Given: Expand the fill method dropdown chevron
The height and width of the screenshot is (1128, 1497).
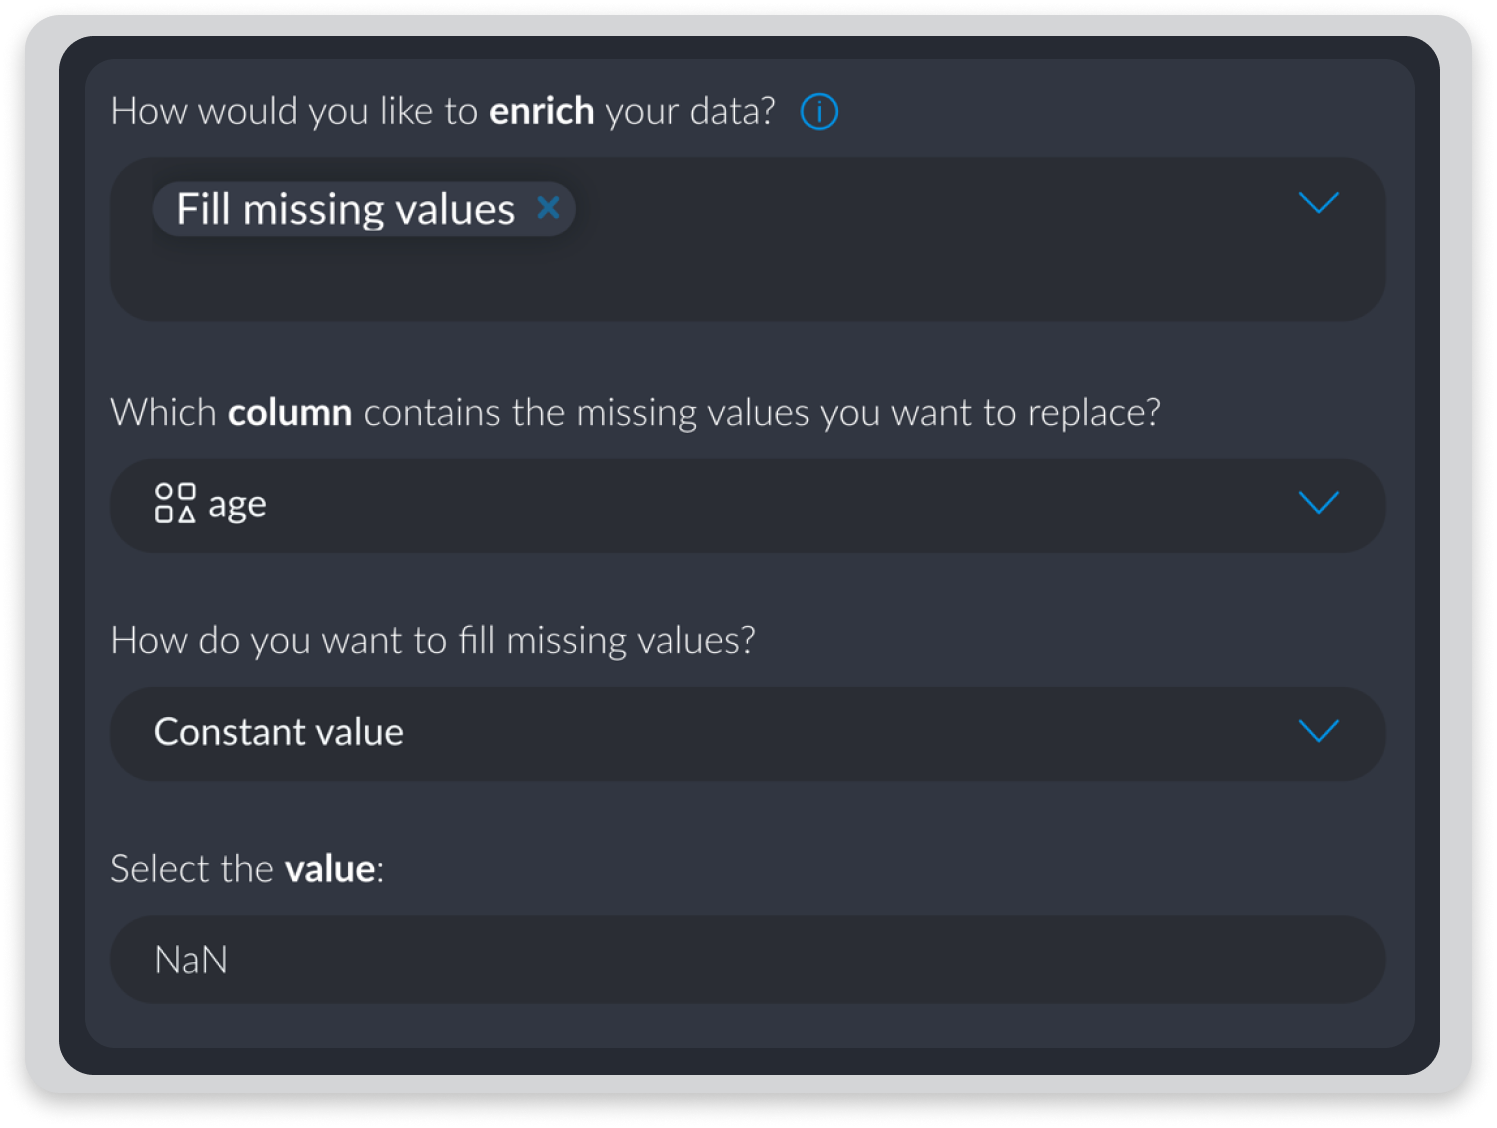Looking at the screenshot, I should (1318, 731).
